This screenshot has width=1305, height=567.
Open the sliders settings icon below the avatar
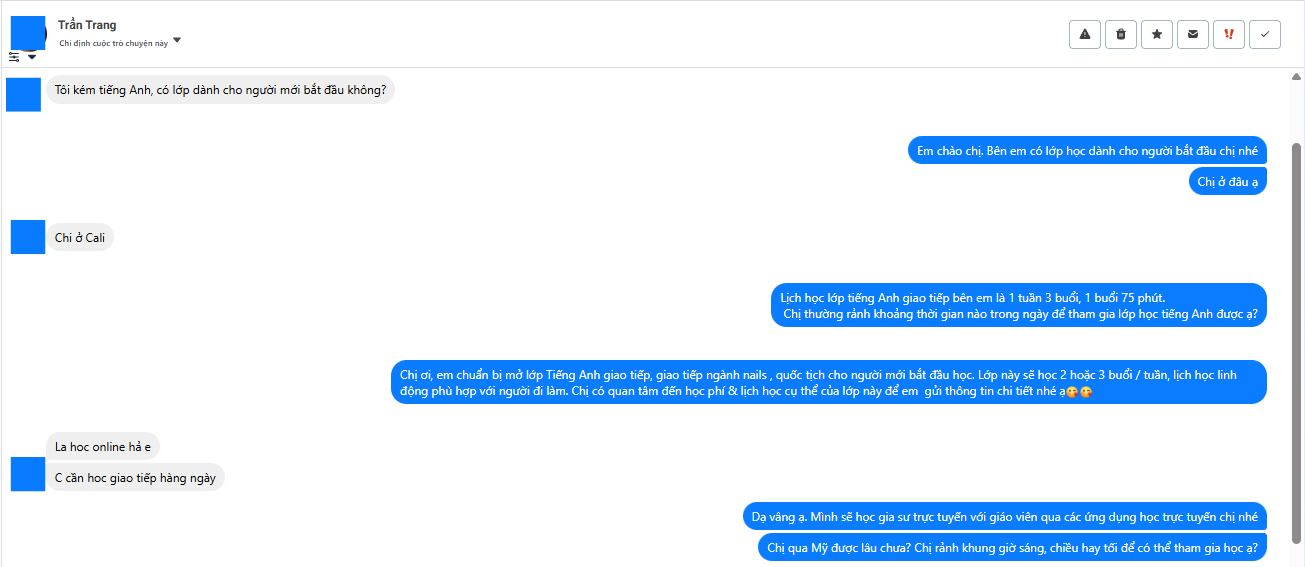(x=14, y=57)
